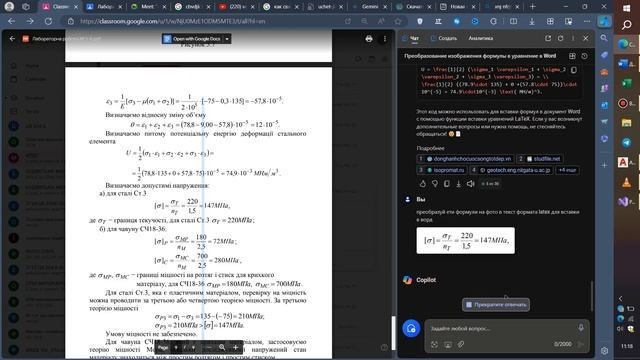Use microphone for voice input
Viewport: 640px width, 360px height.
(x=581, y=328)
